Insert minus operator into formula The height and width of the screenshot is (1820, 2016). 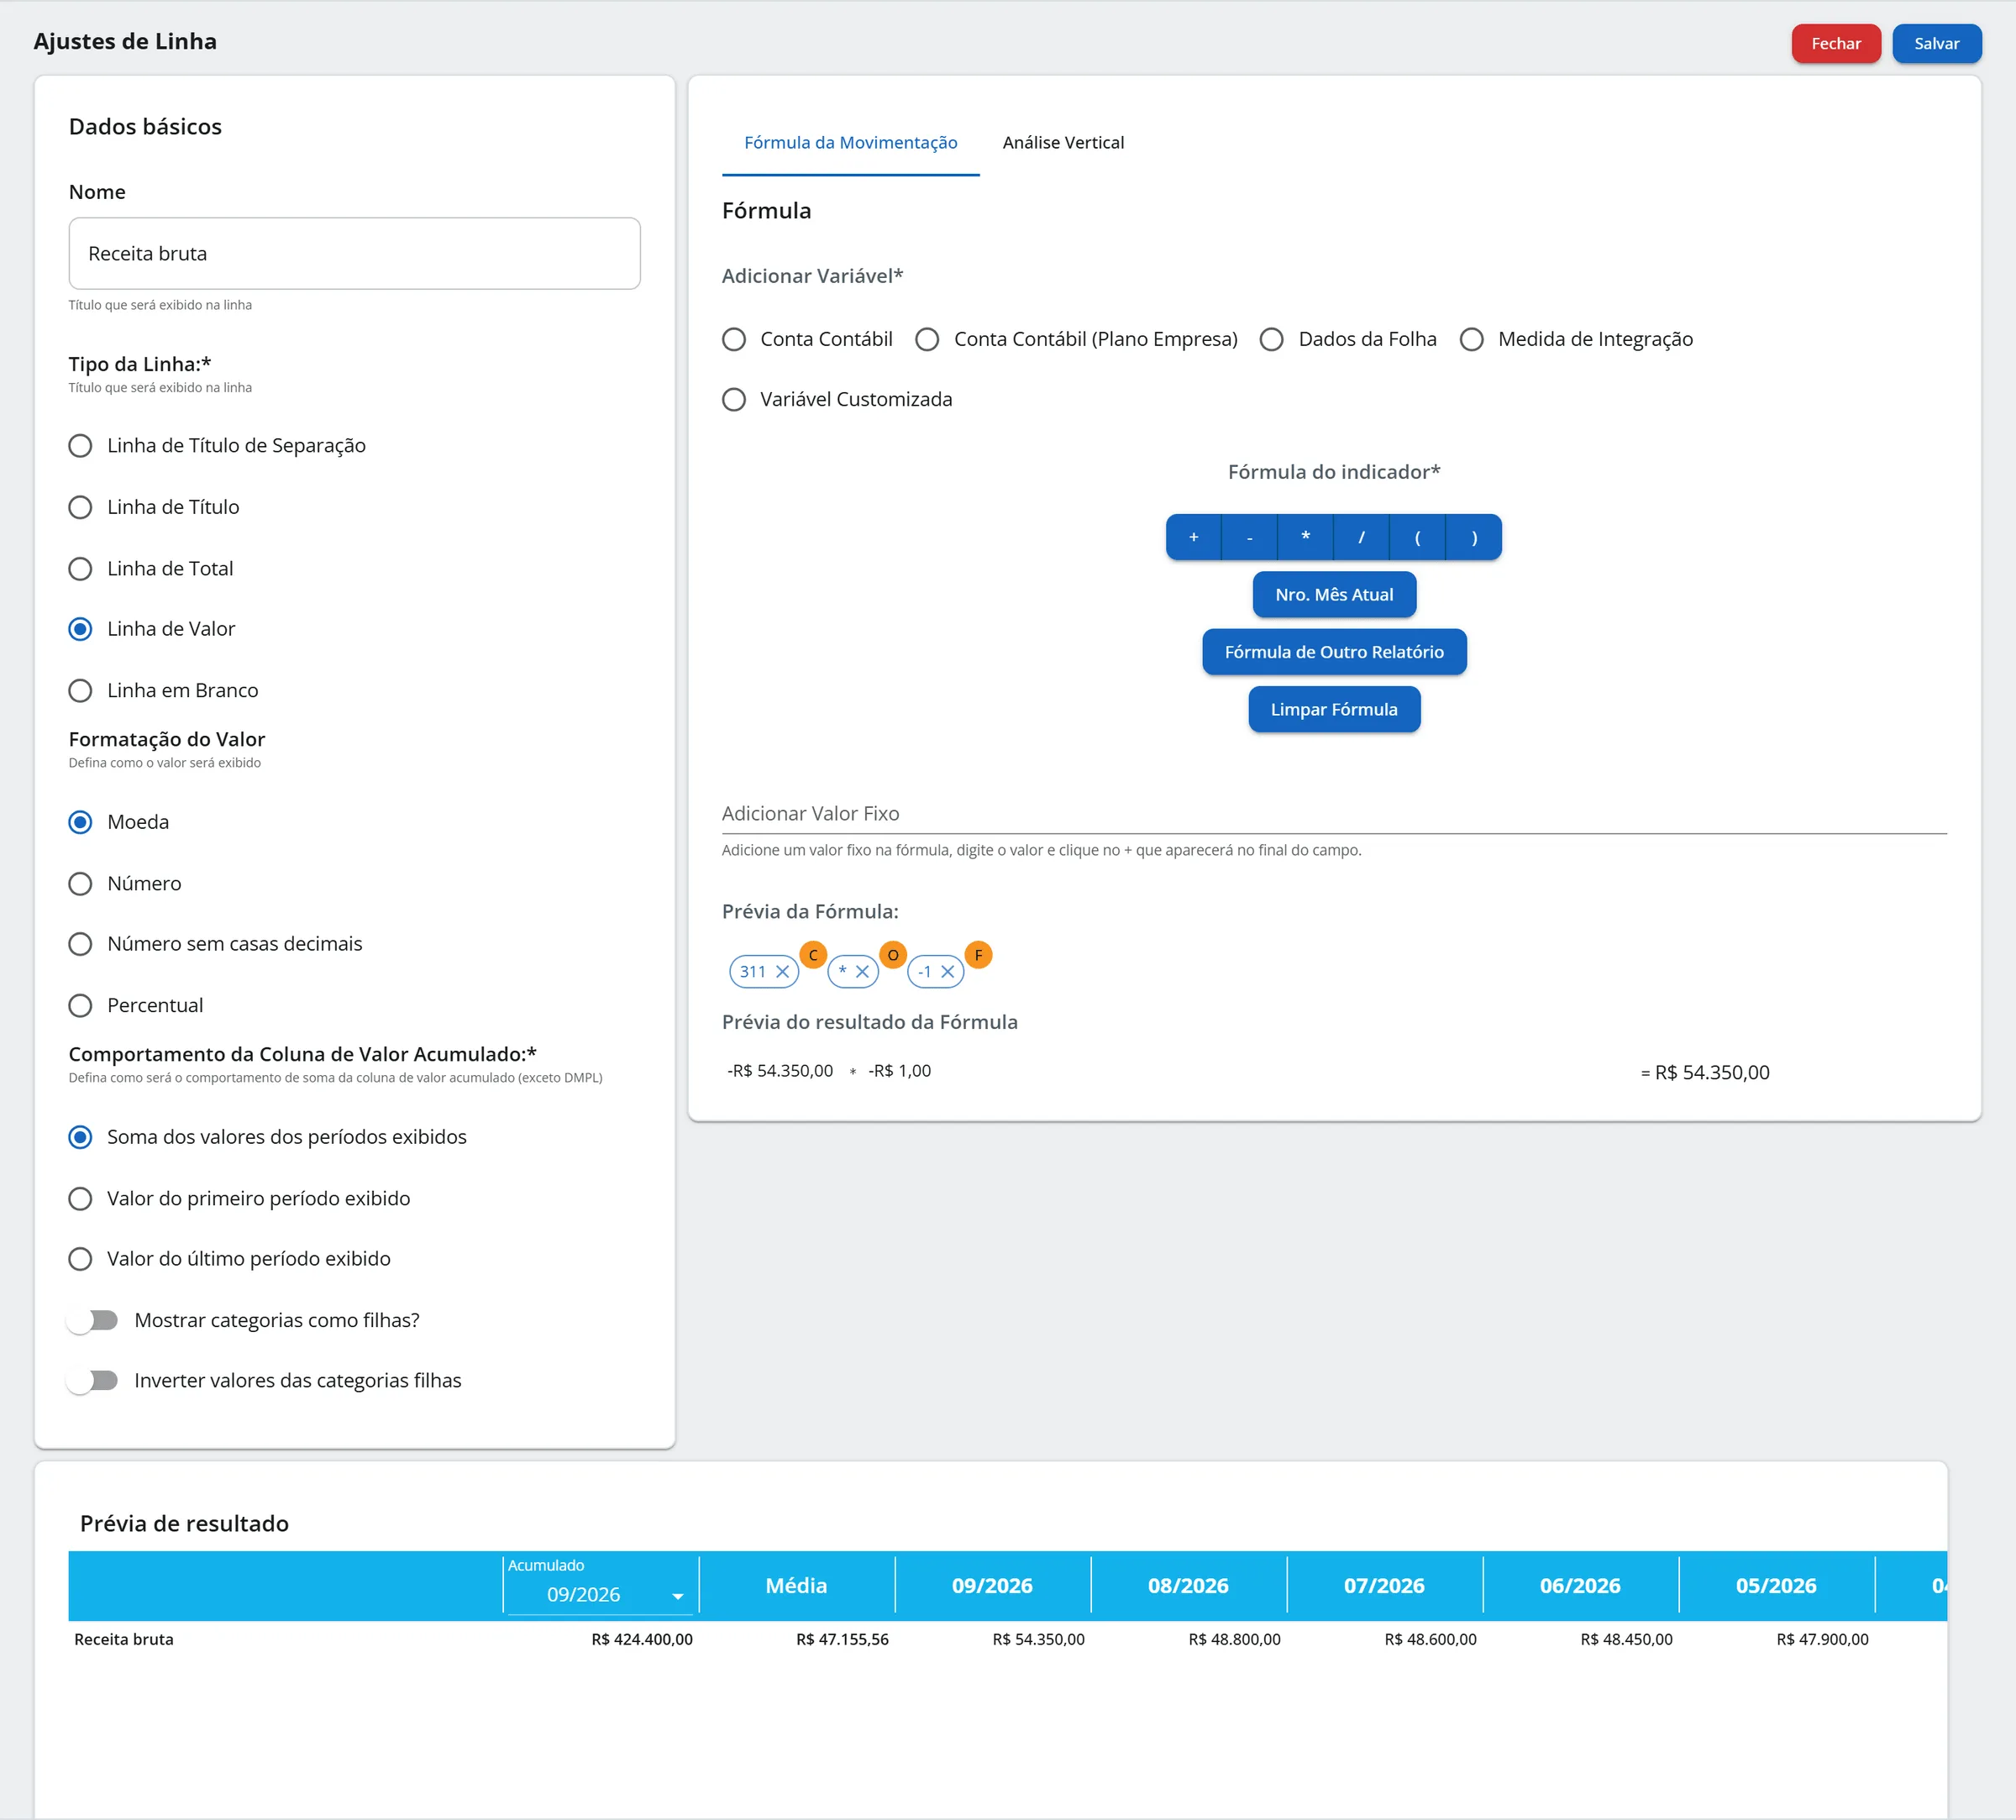pos(1249,537)
